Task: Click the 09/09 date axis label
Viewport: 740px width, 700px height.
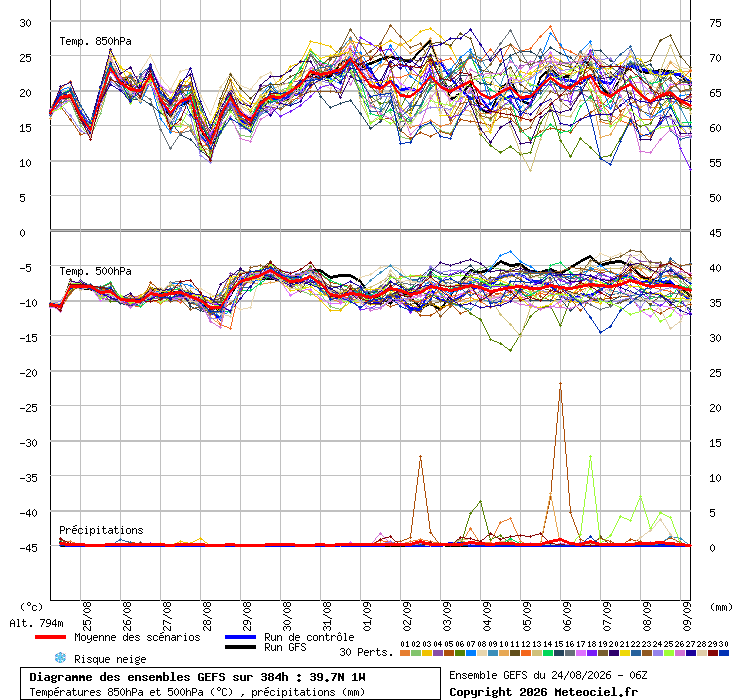Action: [x=687, y=616]
